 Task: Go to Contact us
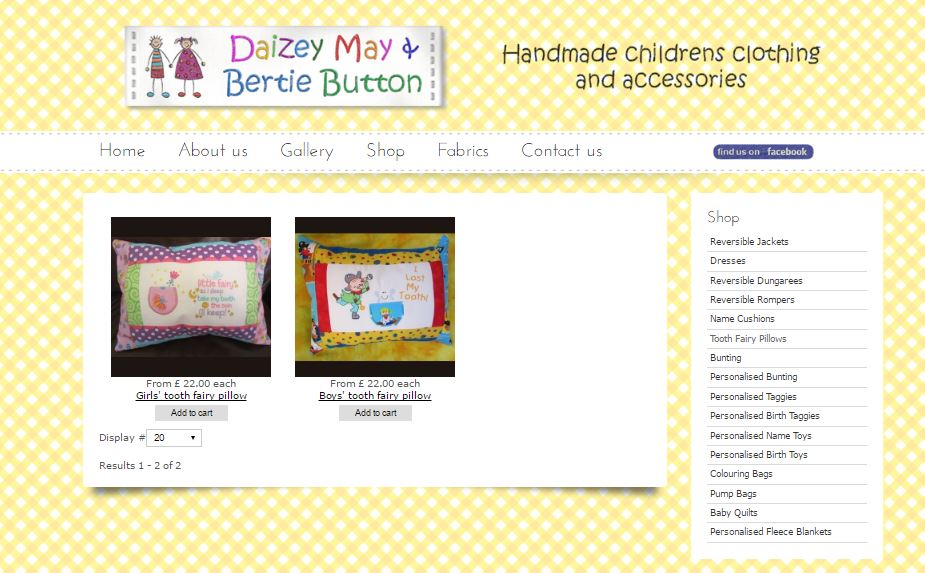562,150
